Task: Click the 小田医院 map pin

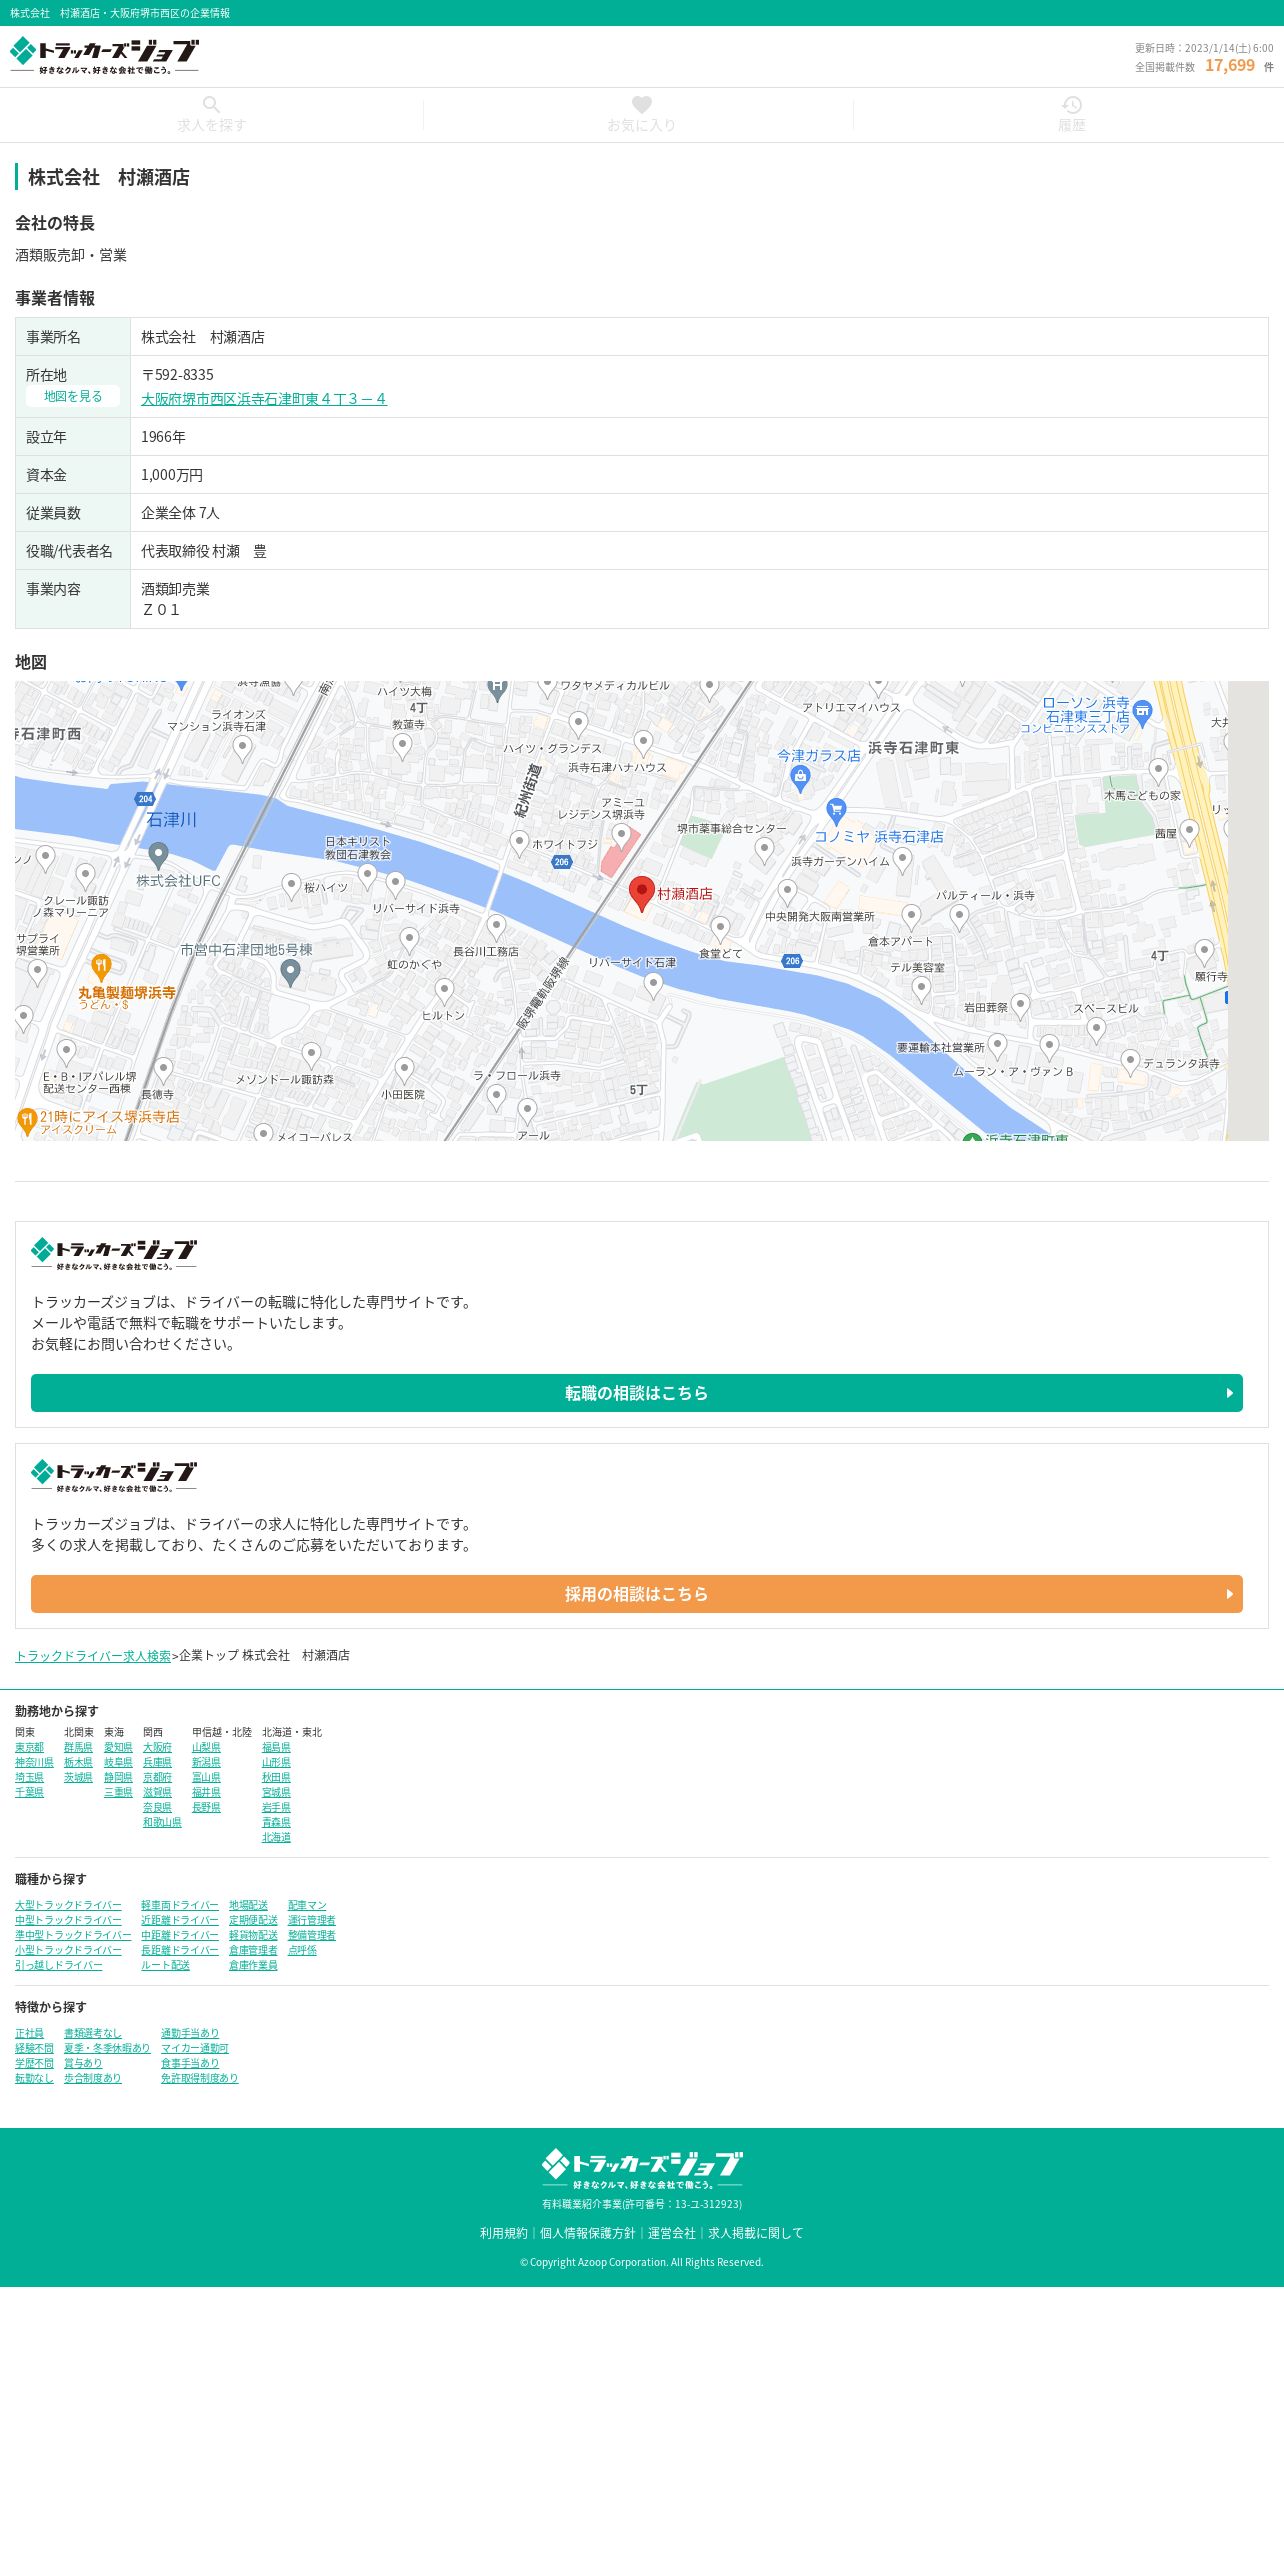Action: click(x=404, y=1071)
